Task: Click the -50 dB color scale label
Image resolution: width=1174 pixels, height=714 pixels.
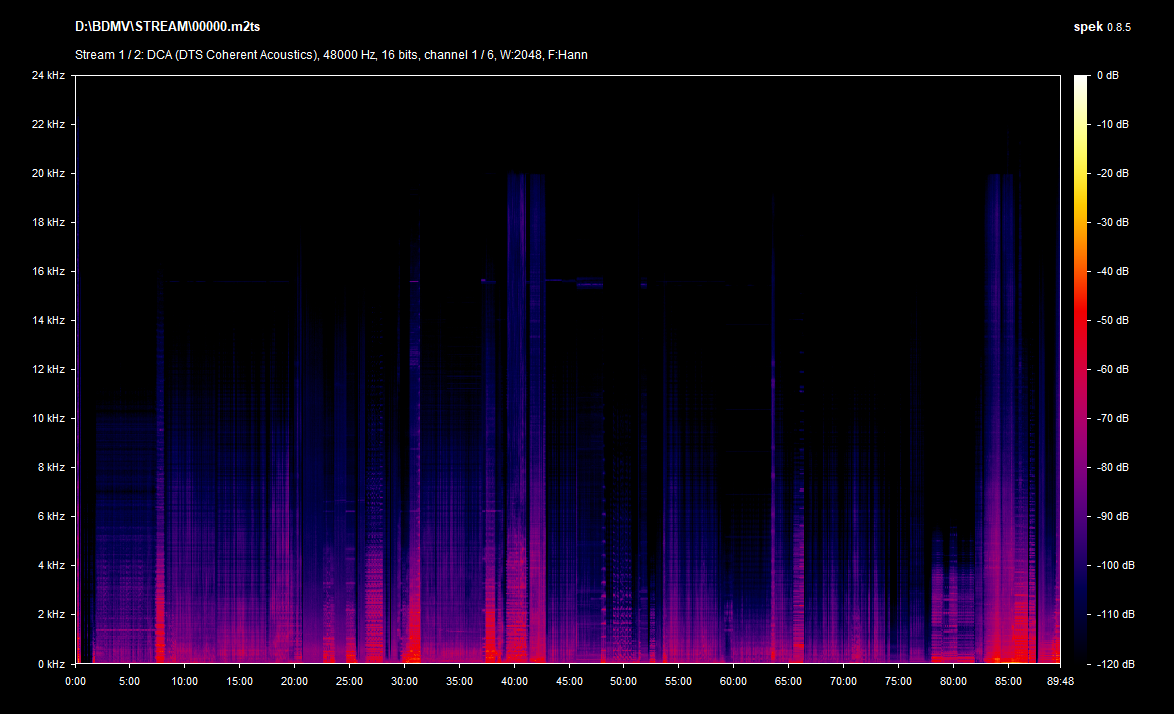Action: click(x=1112, y=321)
